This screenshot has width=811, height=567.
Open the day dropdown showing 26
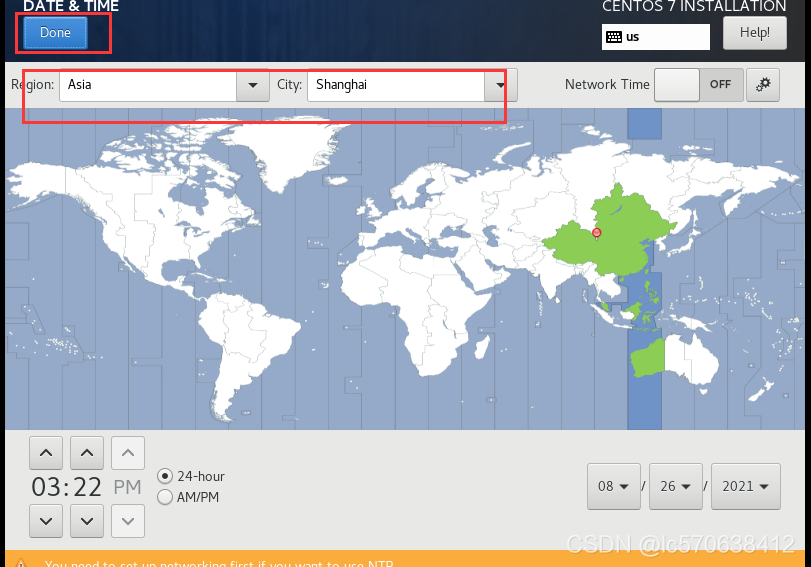(675, 486)
